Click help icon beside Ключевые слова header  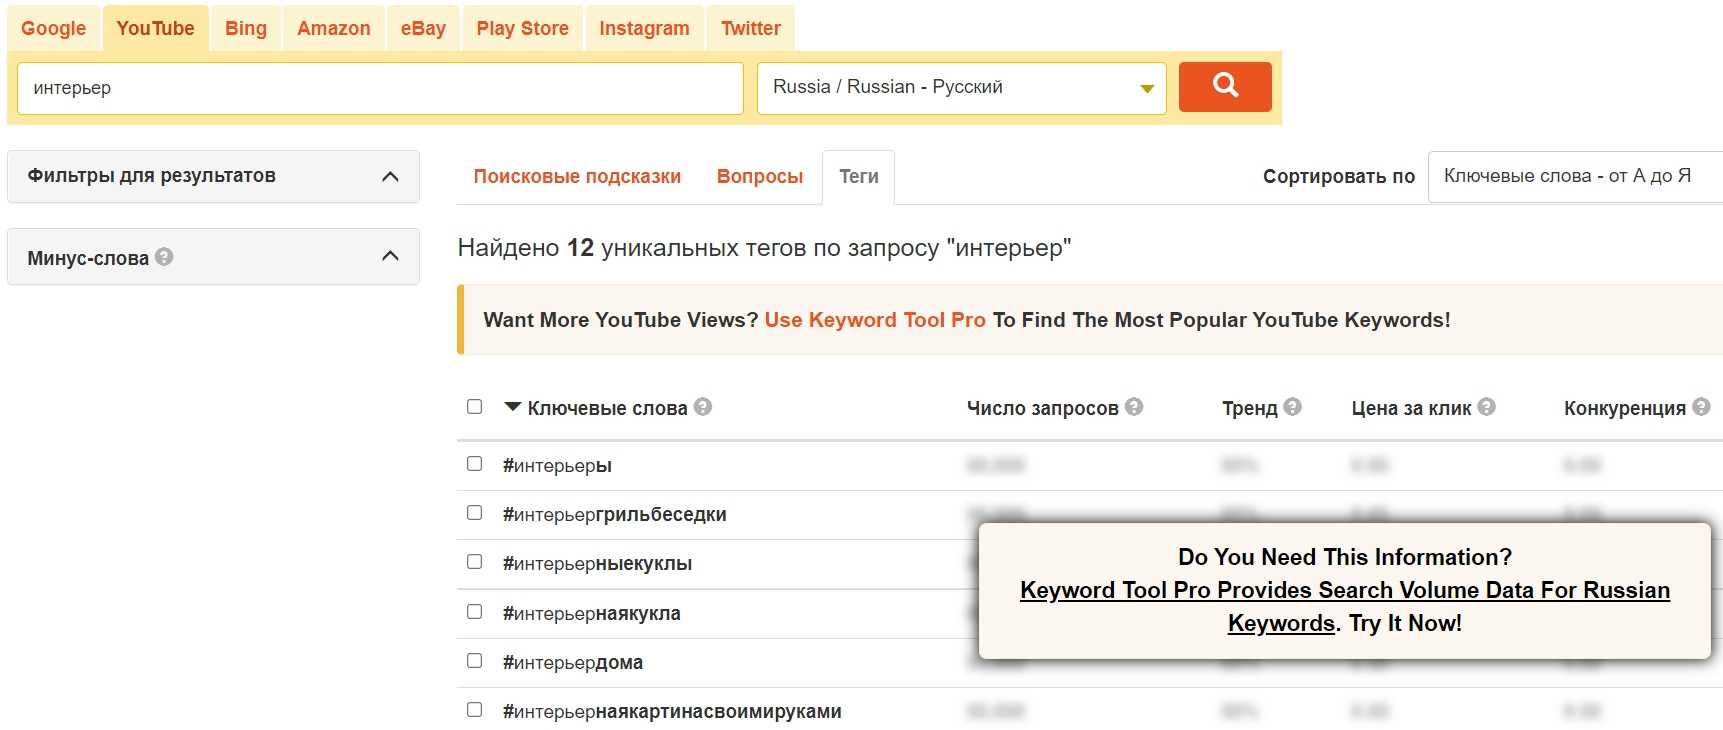(x=703, y=407)
